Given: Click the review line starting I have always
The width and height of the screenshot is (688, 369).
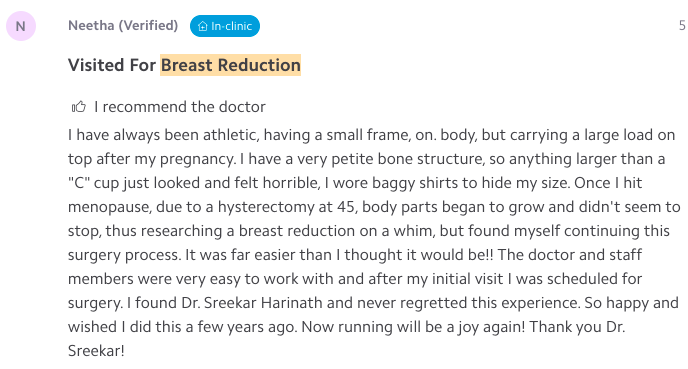Looking at the screenshot, I should [371, 135].
